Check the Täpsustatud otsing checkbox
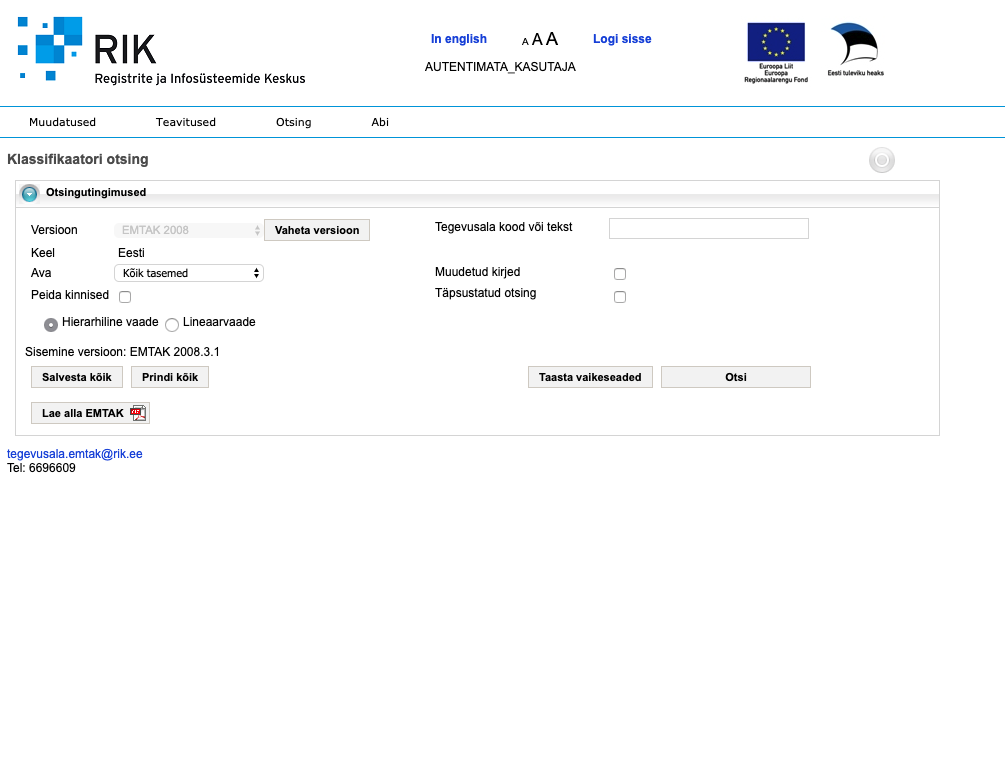The width and height of the screenshot is (1005, 781). point(620,297)
